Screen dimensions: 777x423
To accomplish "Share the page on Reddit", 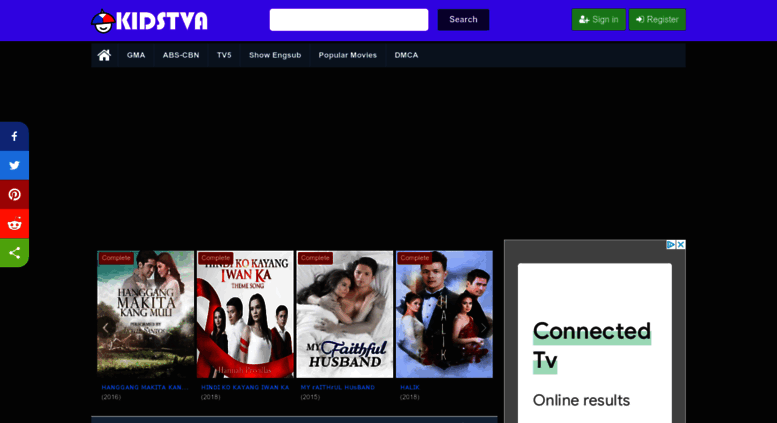I will pyautogui.click(x=14, y=223).
